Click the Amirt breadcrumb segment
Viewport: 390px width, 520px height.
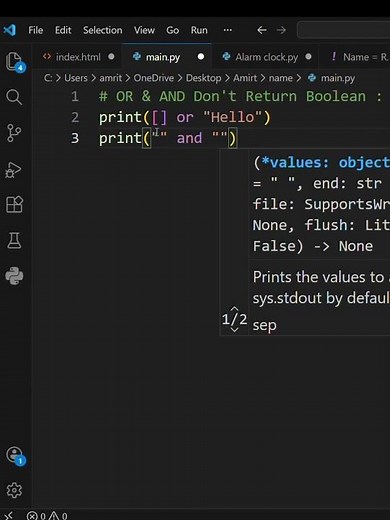pos(245,78)
